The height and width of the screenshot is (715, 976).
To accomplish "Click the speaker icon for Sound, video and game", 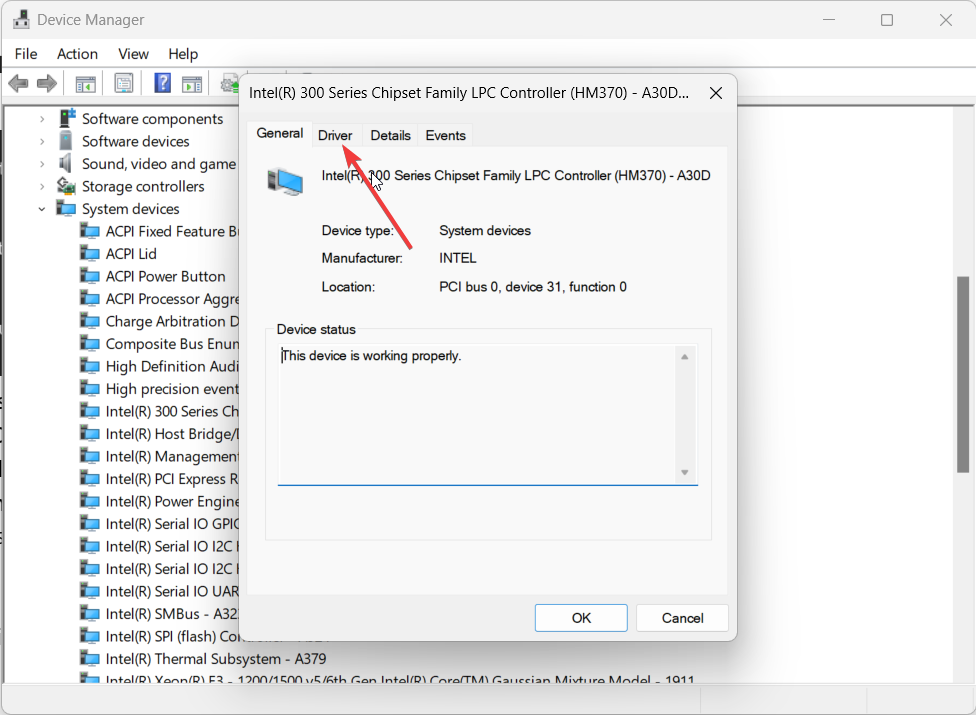I will pyautogui.click(x=65, y=164).
